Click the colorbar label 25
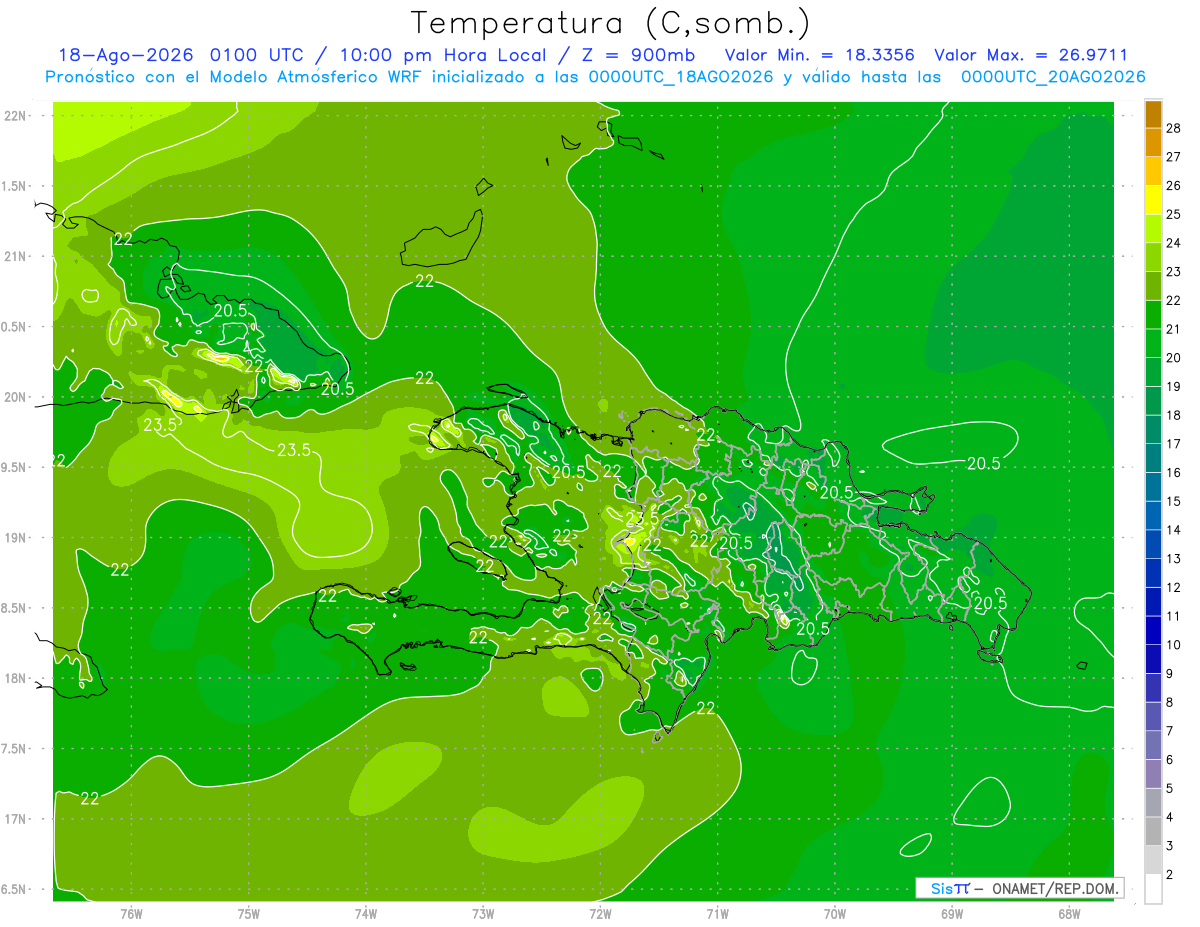The image size is (1200, 927). pos(1174,214)
